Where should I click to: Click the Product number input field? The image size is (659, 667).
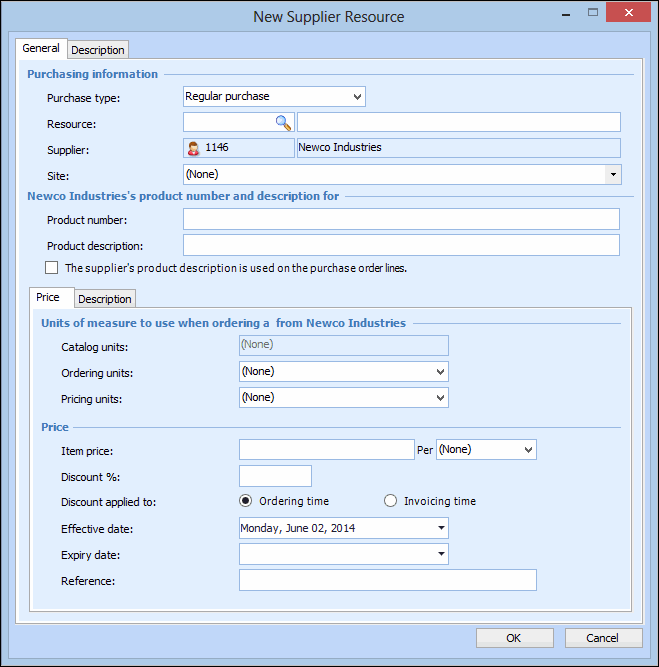tap(401, 219)
